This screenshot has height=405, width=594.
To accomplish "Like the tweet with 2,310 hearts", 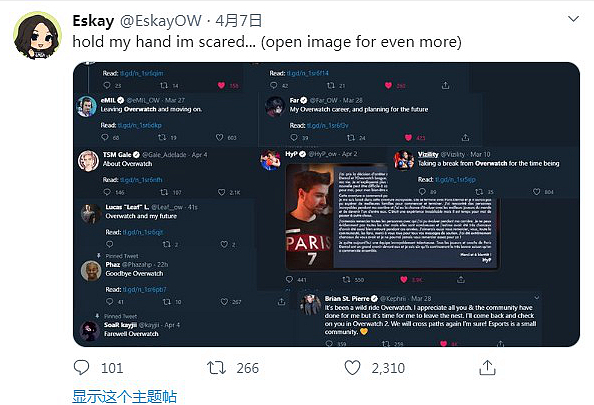I will coord(352,368).
